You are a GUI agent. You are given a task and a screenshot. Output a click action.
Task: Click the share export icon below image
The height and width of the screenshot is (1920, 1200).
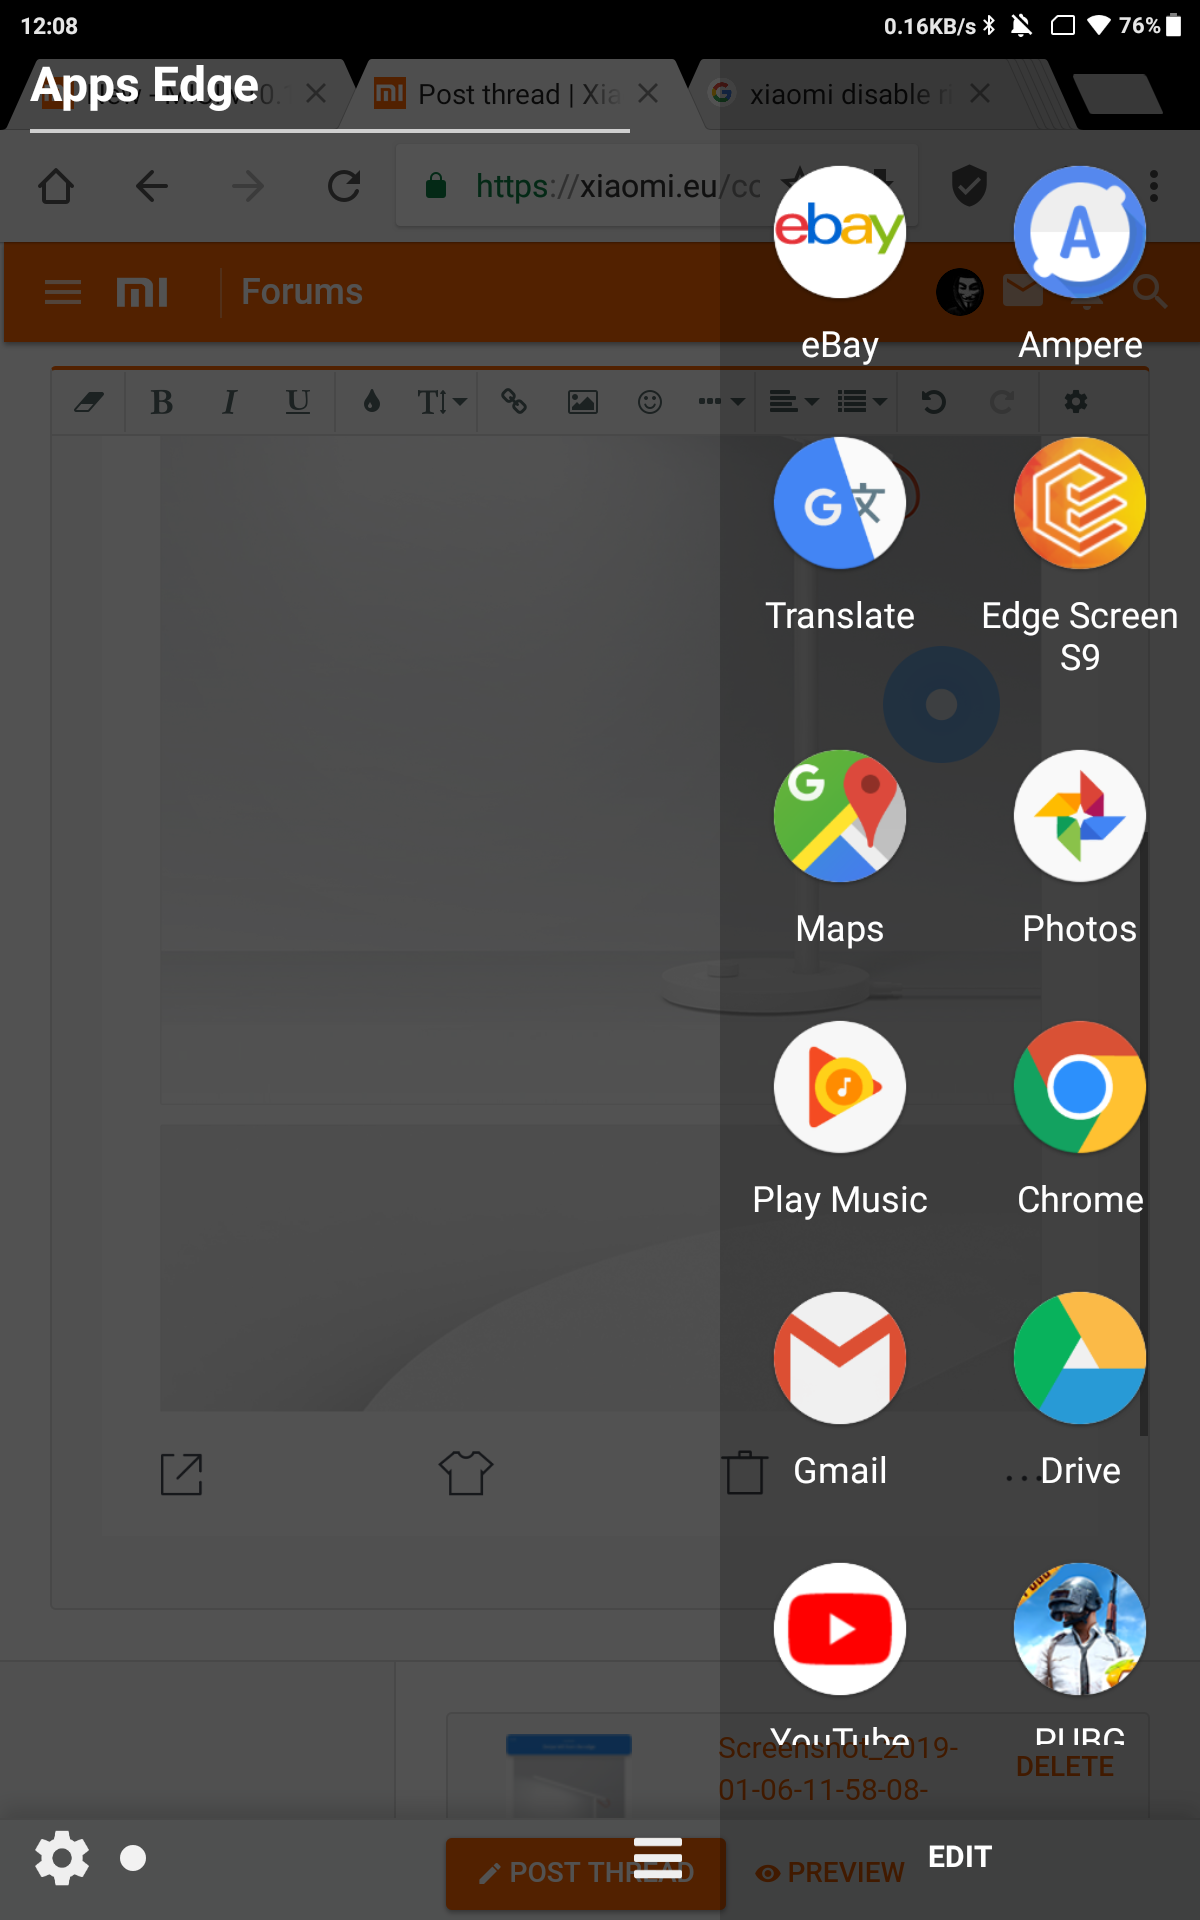click(x=182, y=1474)
